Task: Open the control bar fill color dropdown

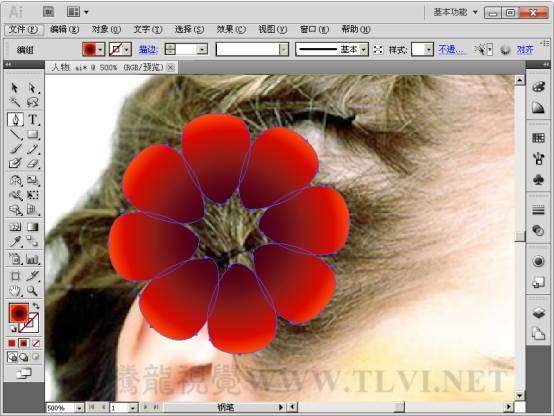Action: click(100, 49)
